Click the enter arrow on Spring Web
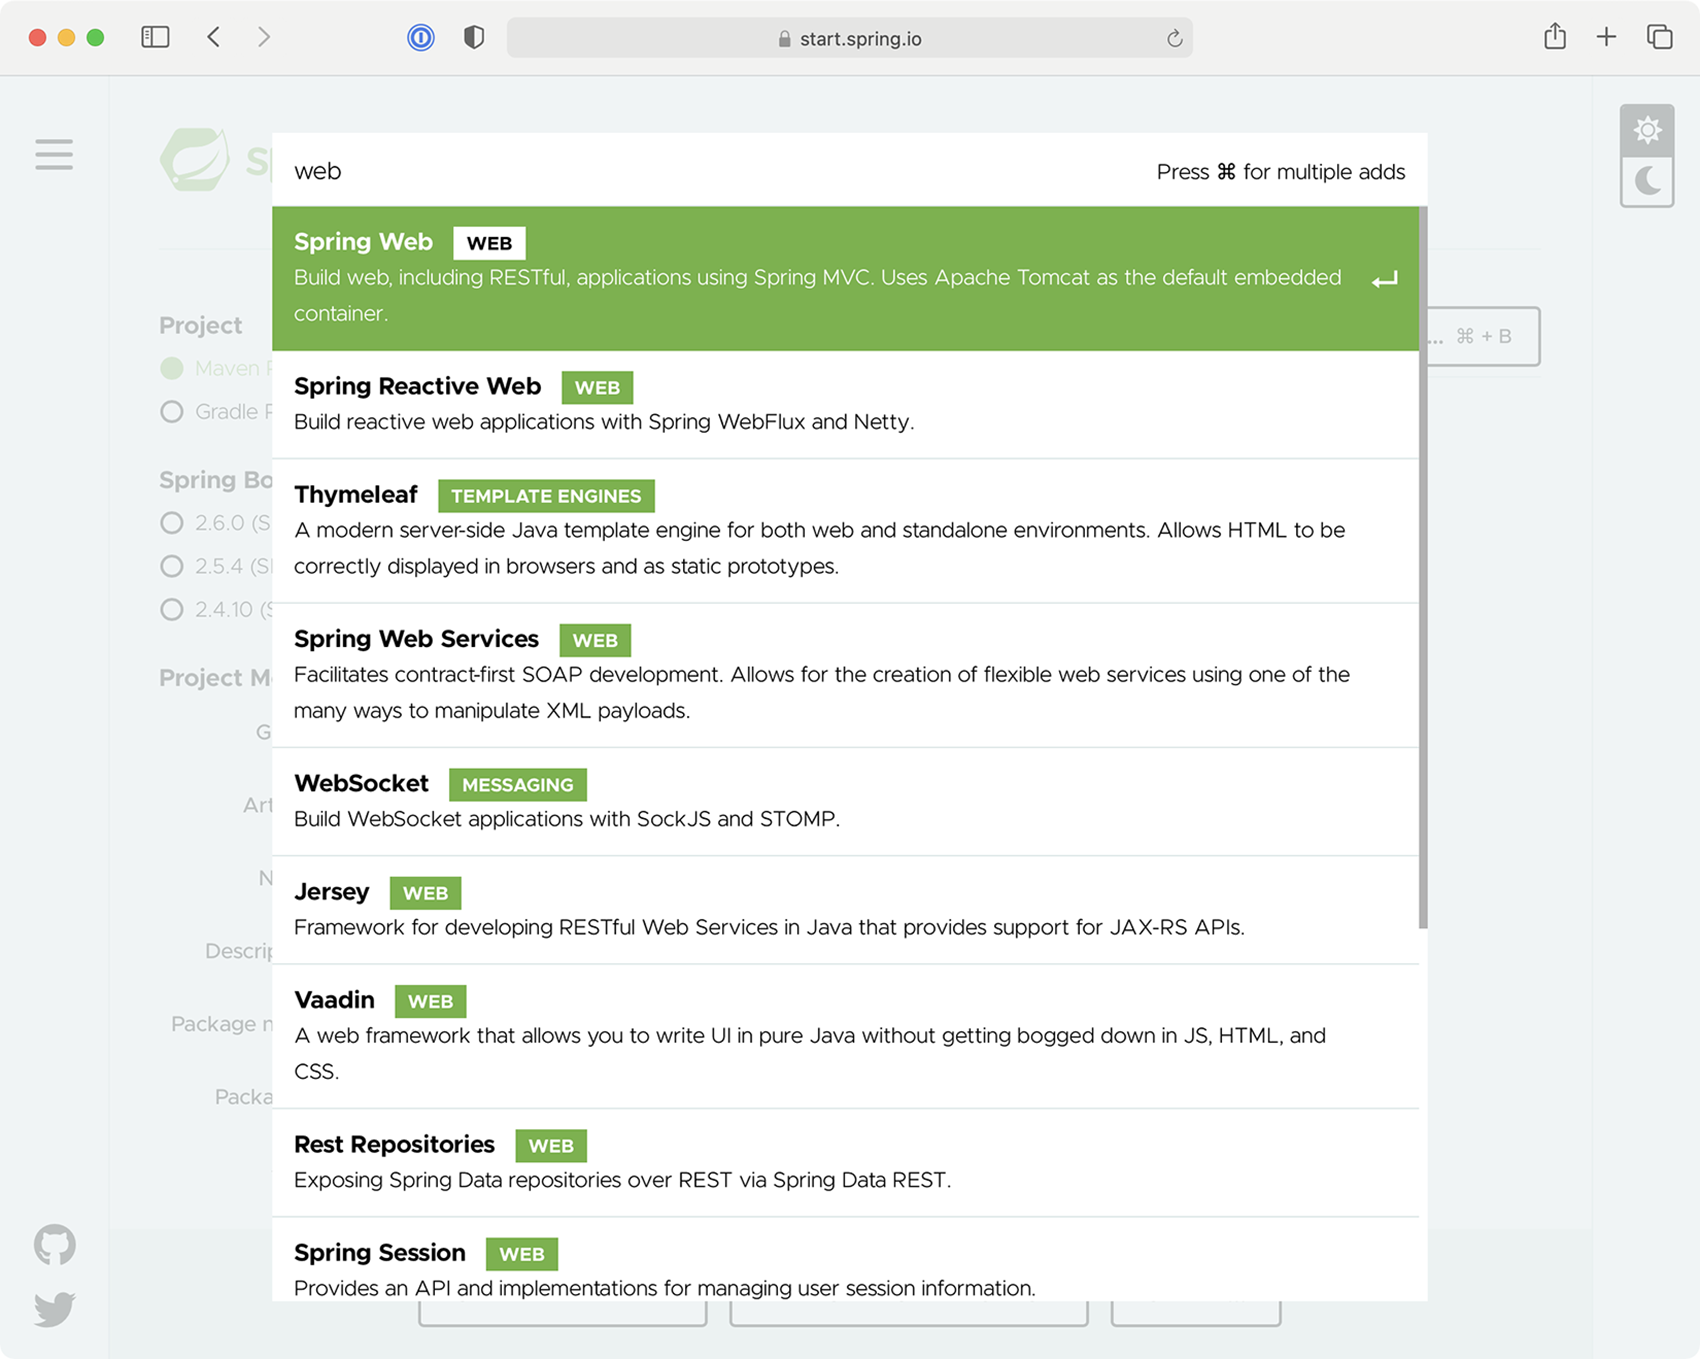Viewport: 1700px width, 1359px height. pyautogui.click(x=1385, y=280)
